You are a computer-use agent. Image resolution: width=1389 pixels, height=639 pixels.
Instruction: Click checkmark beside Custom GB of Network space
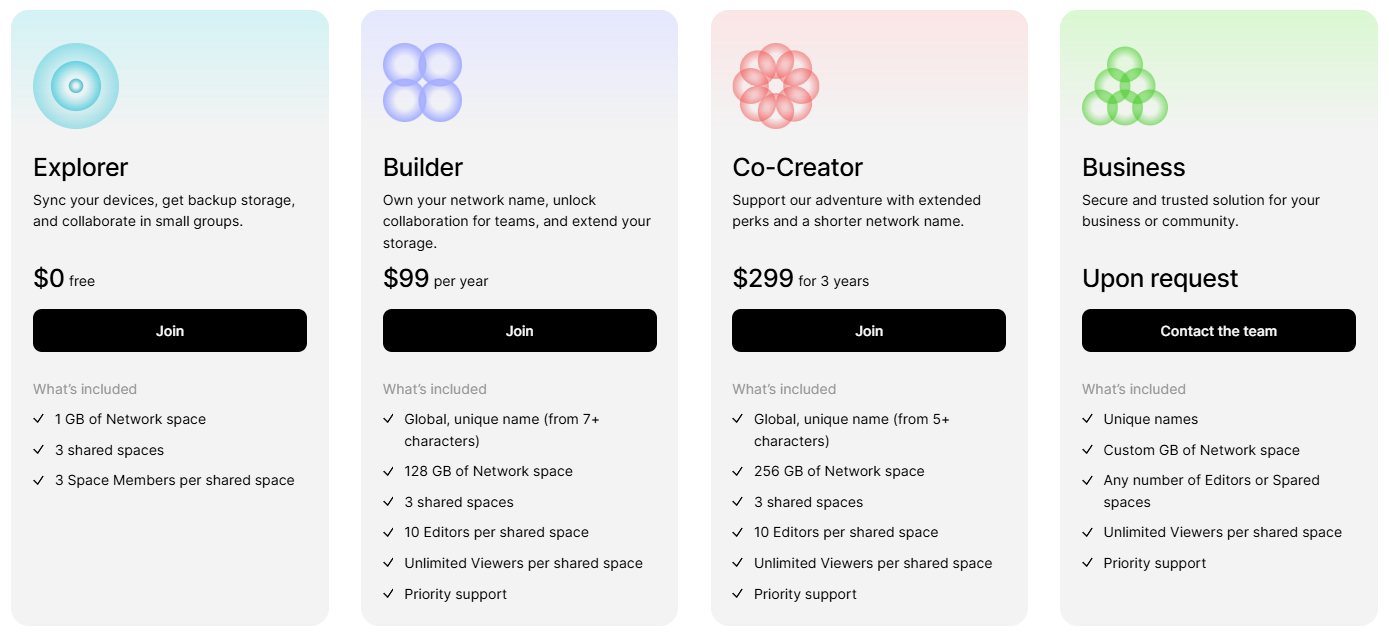(x=1088, y=450)
